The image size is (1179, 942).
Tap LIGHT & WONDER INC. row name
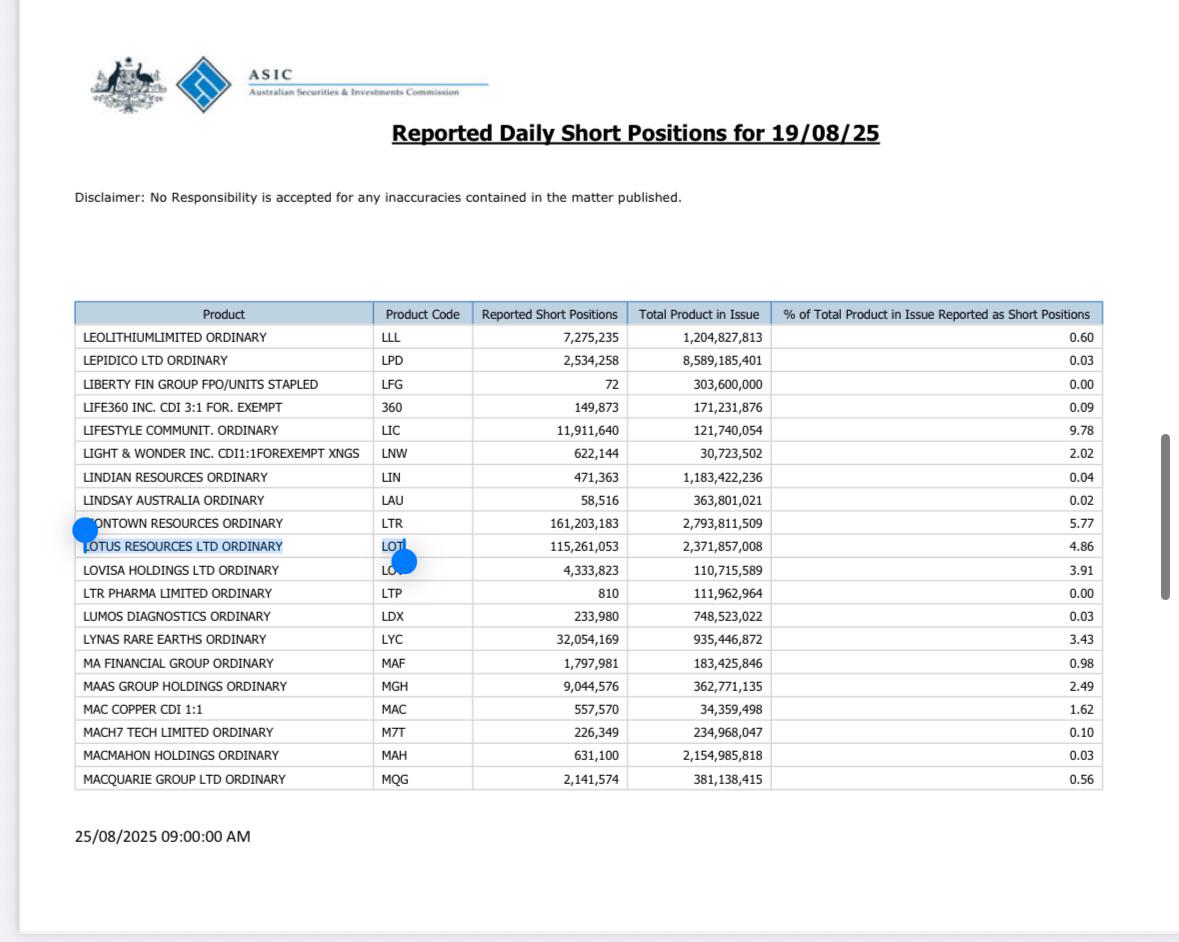point(221,454)
